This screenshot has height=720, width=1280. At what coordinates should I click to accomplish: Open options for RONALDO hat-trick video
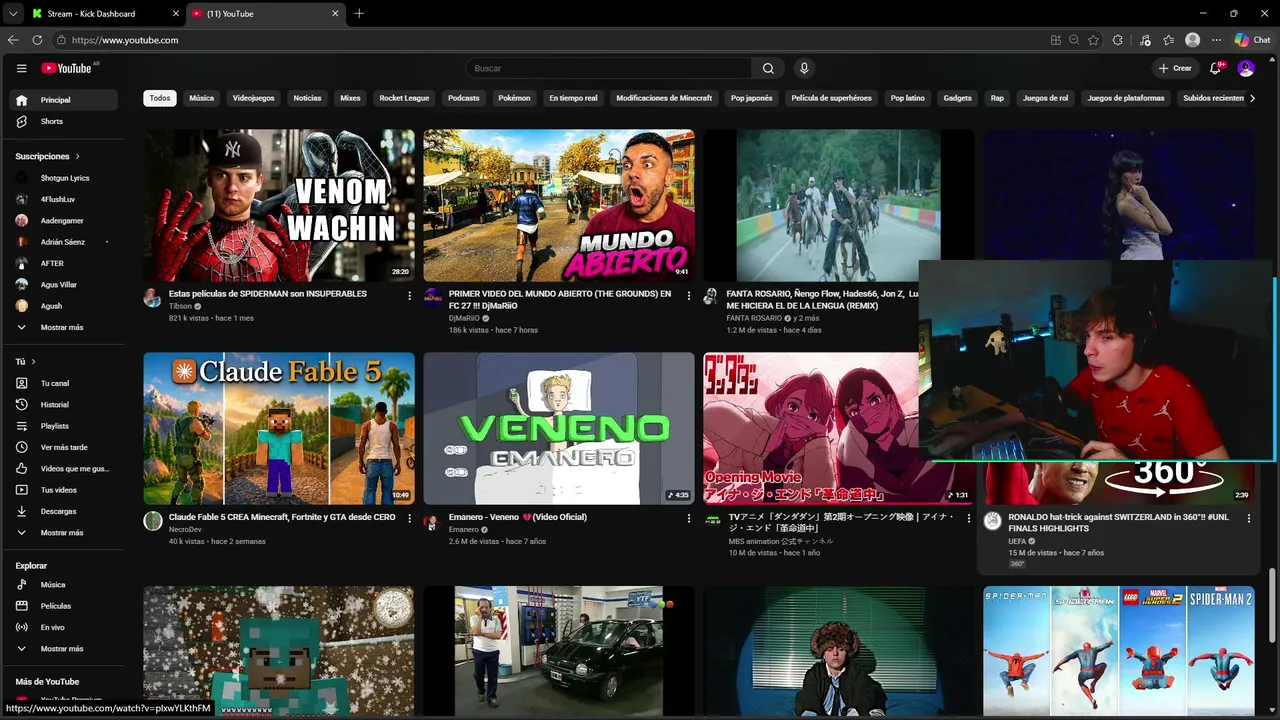pyautogui.click(x=1249, y=519)
